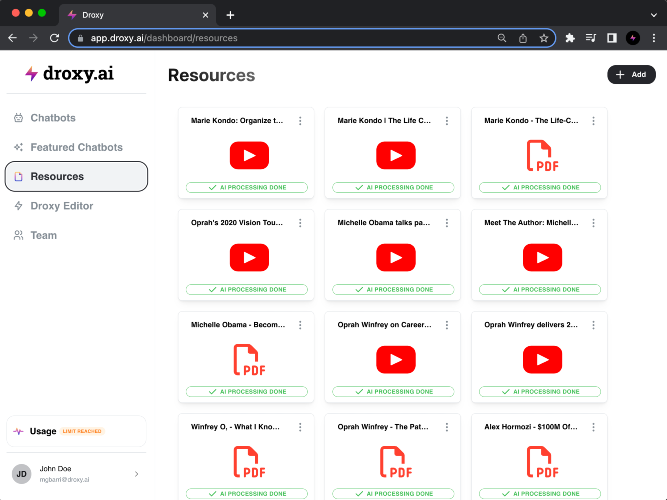The width and height of the screenshot is (667, 500).
Task: Click the share icon in address bar
Action: point(523,38)
